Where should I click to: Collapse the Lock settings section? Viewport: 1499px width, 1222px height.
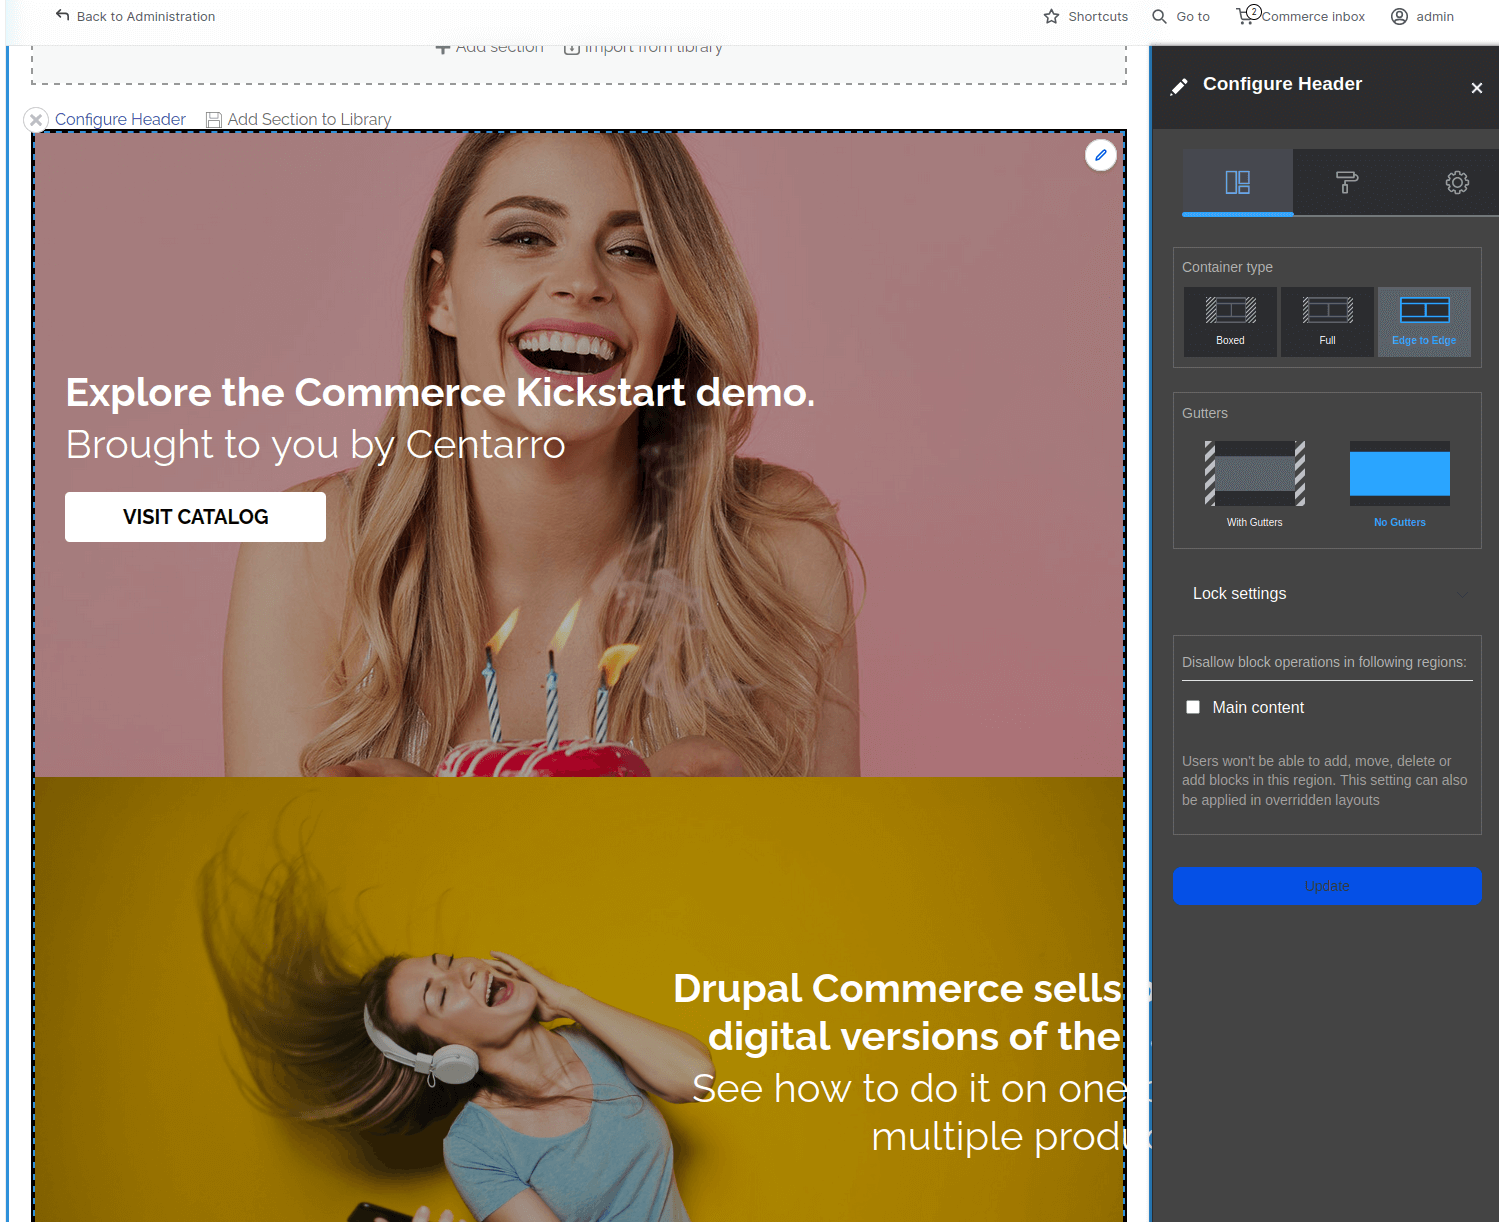pos(1327,594)
